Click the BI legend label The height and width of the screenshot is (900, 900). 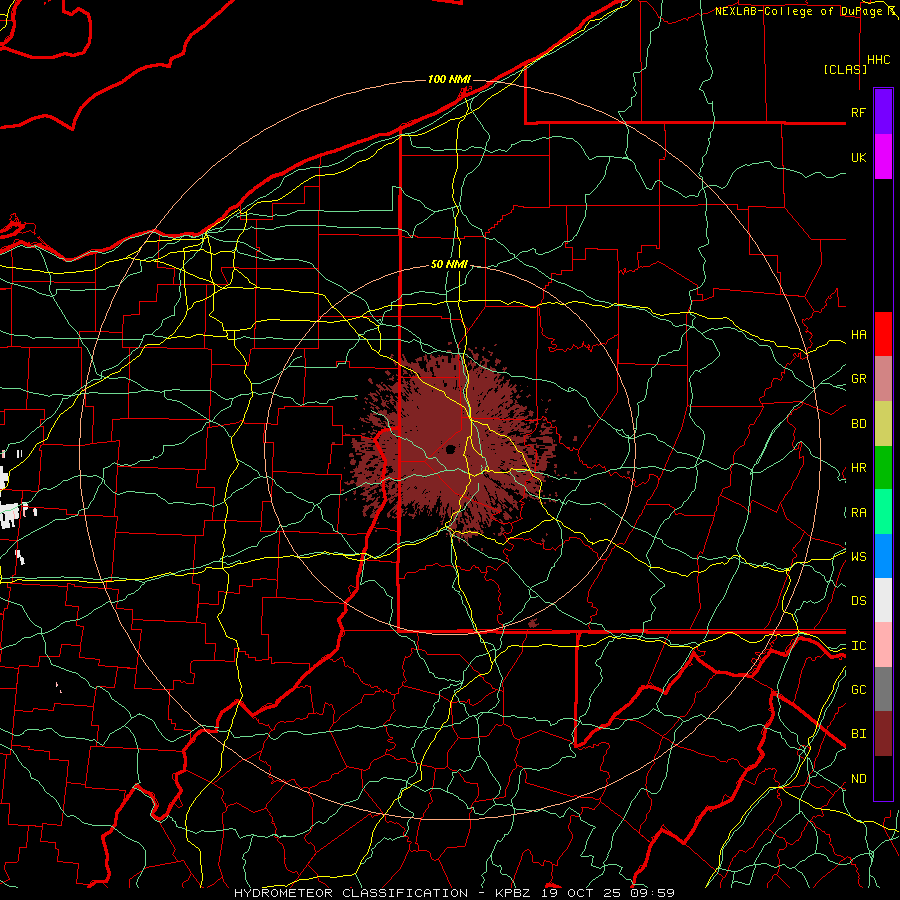[858, 734]
